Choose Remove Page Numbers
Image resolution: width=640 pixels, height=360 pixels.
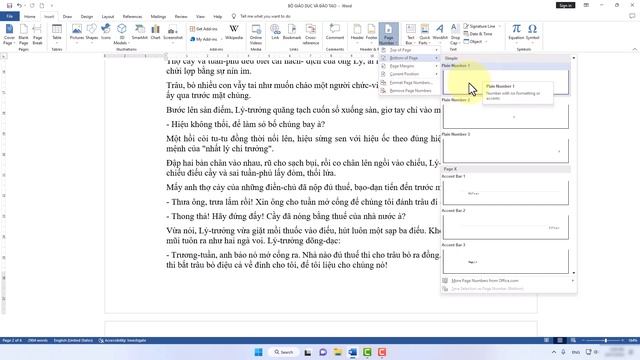[409, 91]
